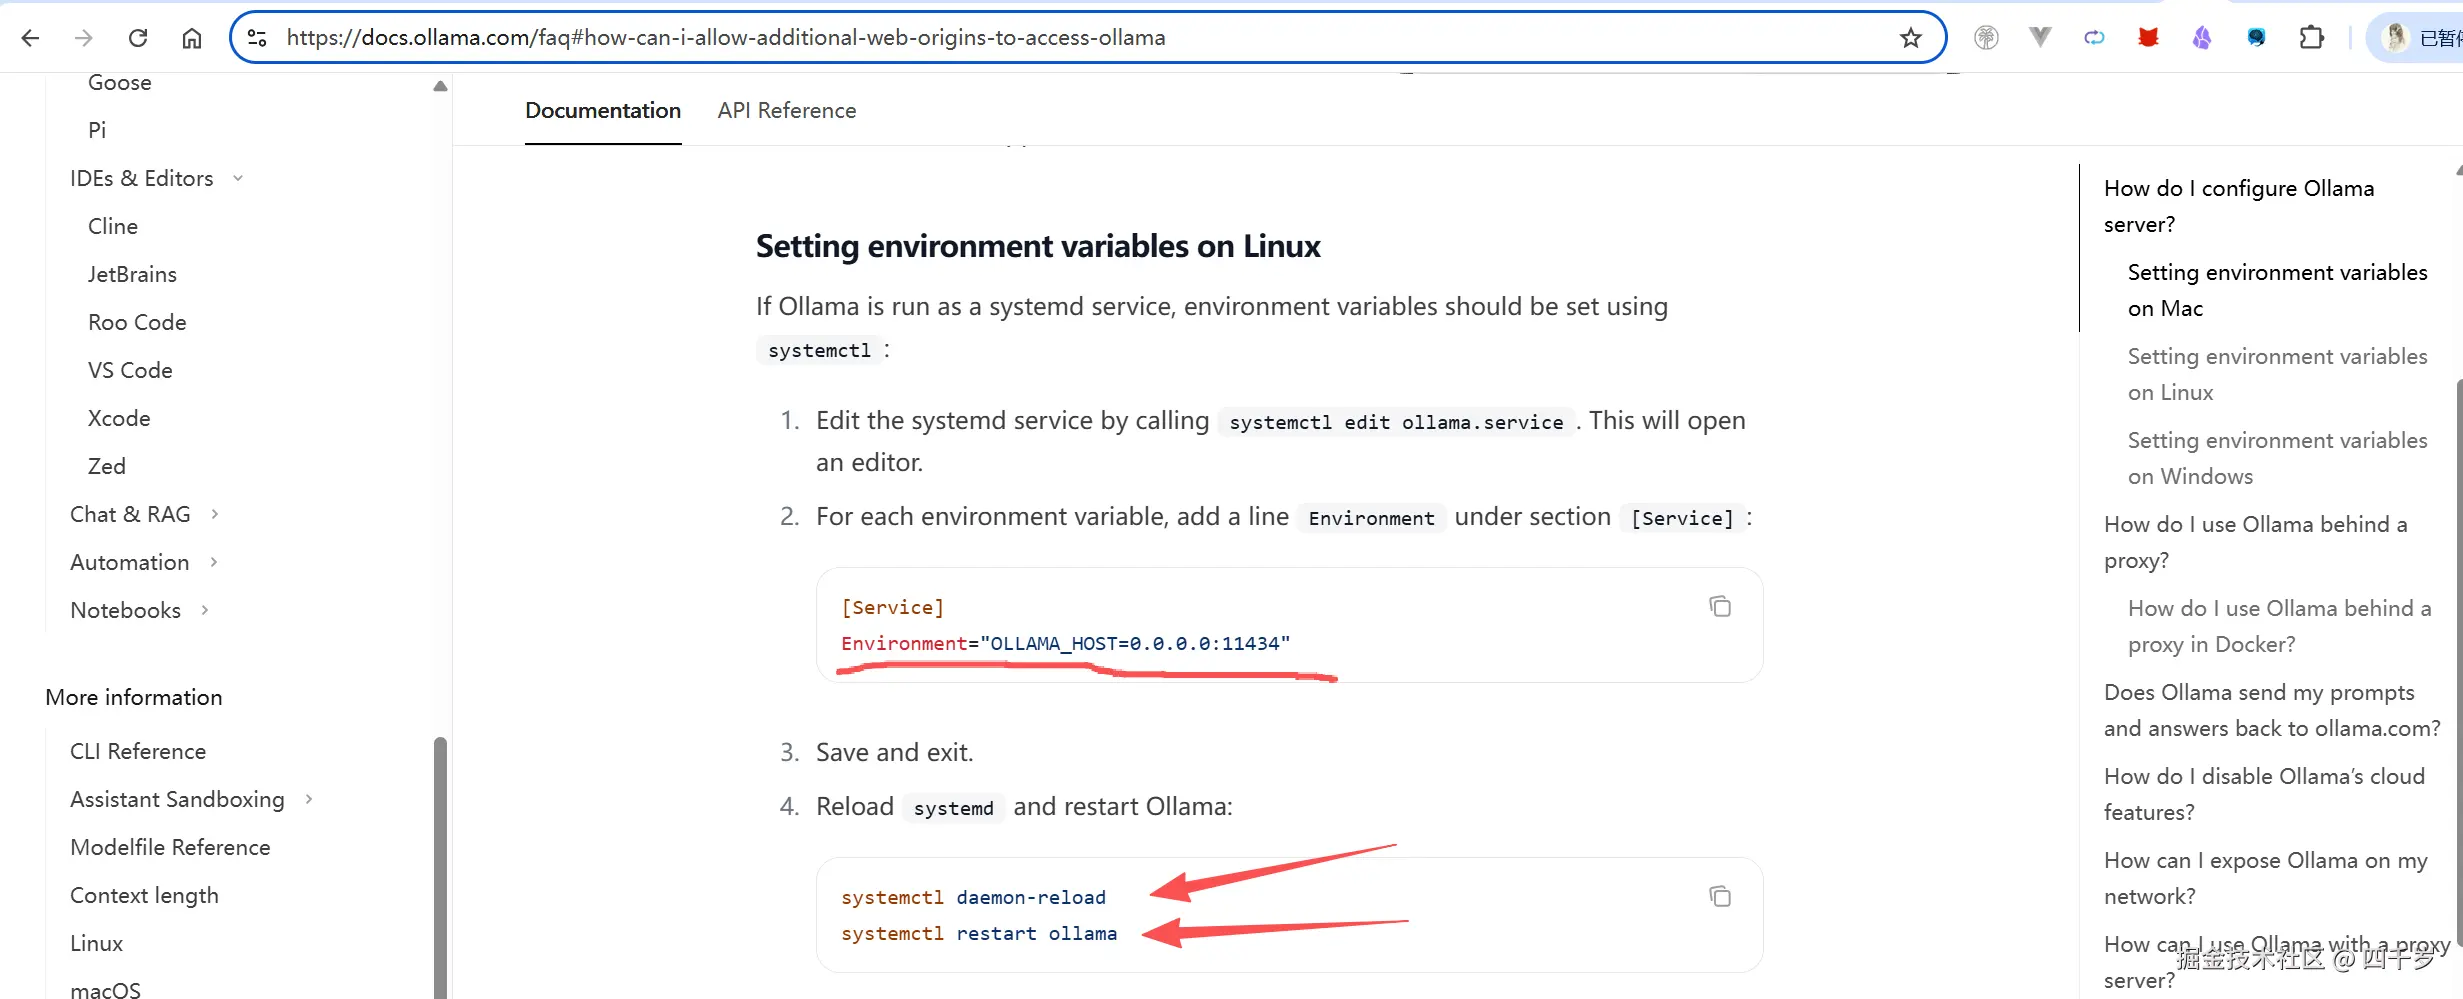Open Modelfile Reference page
The height and width of the screenshot is (999, 2463).
click(170, 847)
